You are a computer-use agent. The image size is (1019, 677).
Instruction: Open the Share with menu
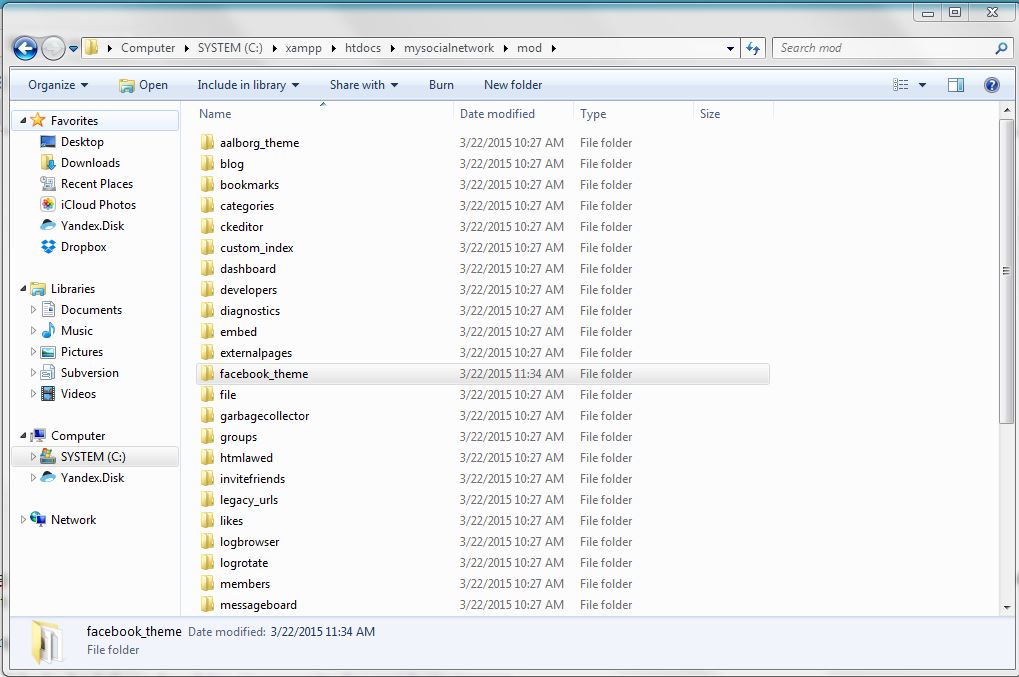[364, 85]
